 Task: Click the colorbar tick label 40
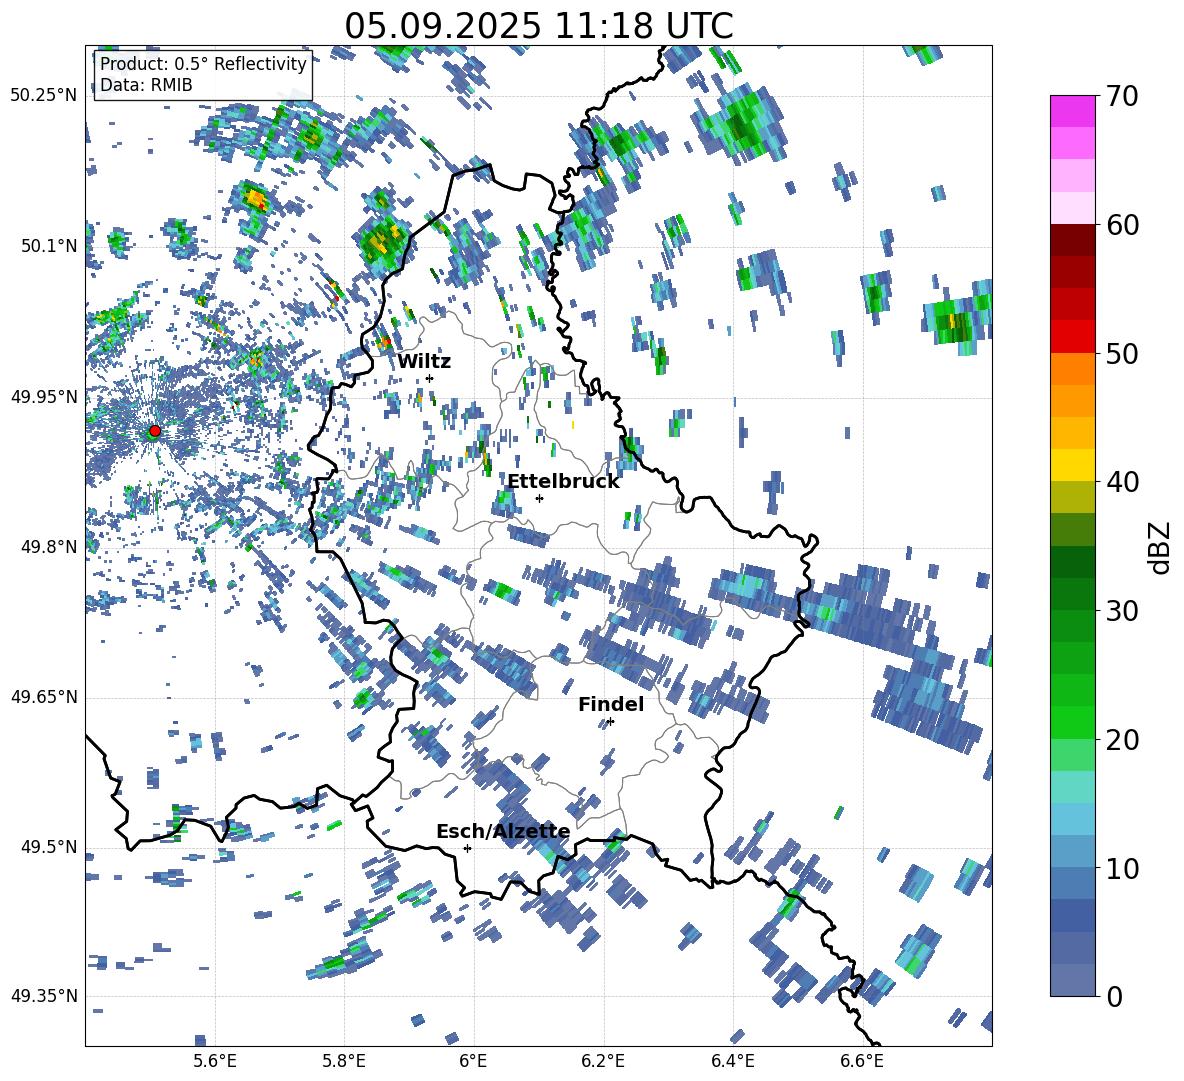tap(1122, 482)
